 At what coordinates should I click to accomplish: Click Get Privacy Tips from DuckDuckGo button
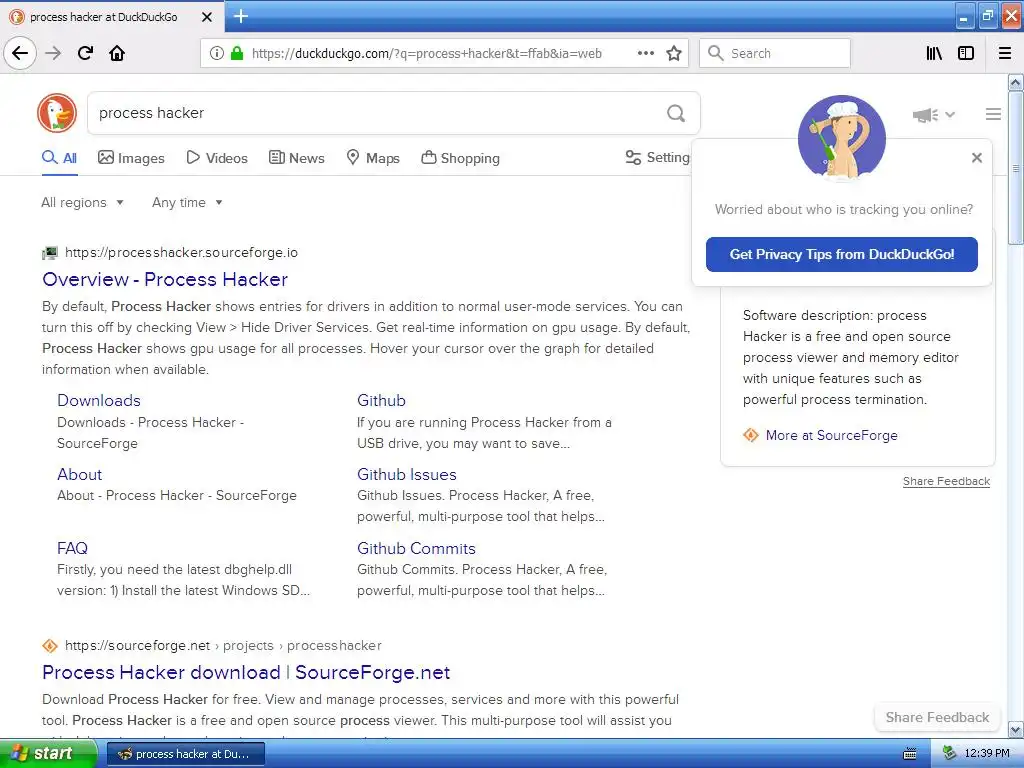click(x=841, y=254)
